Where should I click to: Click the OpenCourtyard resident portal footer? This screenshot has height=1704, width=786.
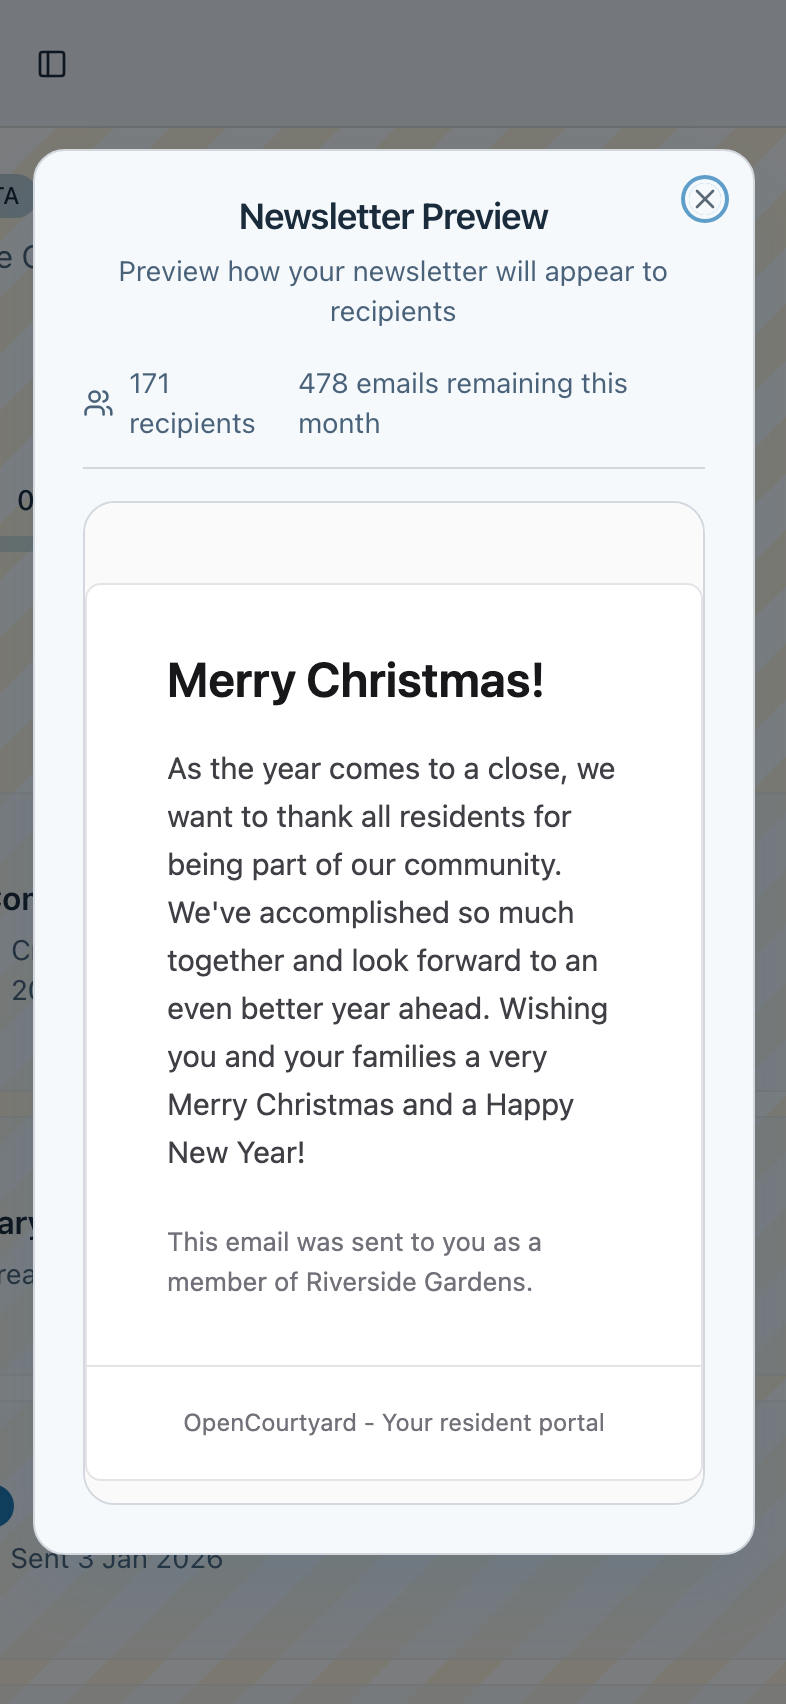coord(393,1422)
